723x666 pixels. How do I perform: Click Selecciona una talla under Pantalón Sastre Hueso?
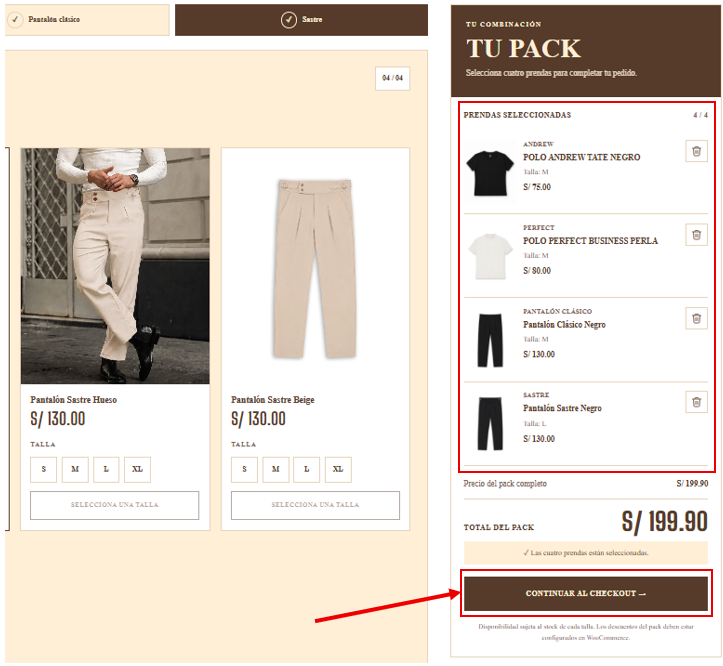pos(114,505)
